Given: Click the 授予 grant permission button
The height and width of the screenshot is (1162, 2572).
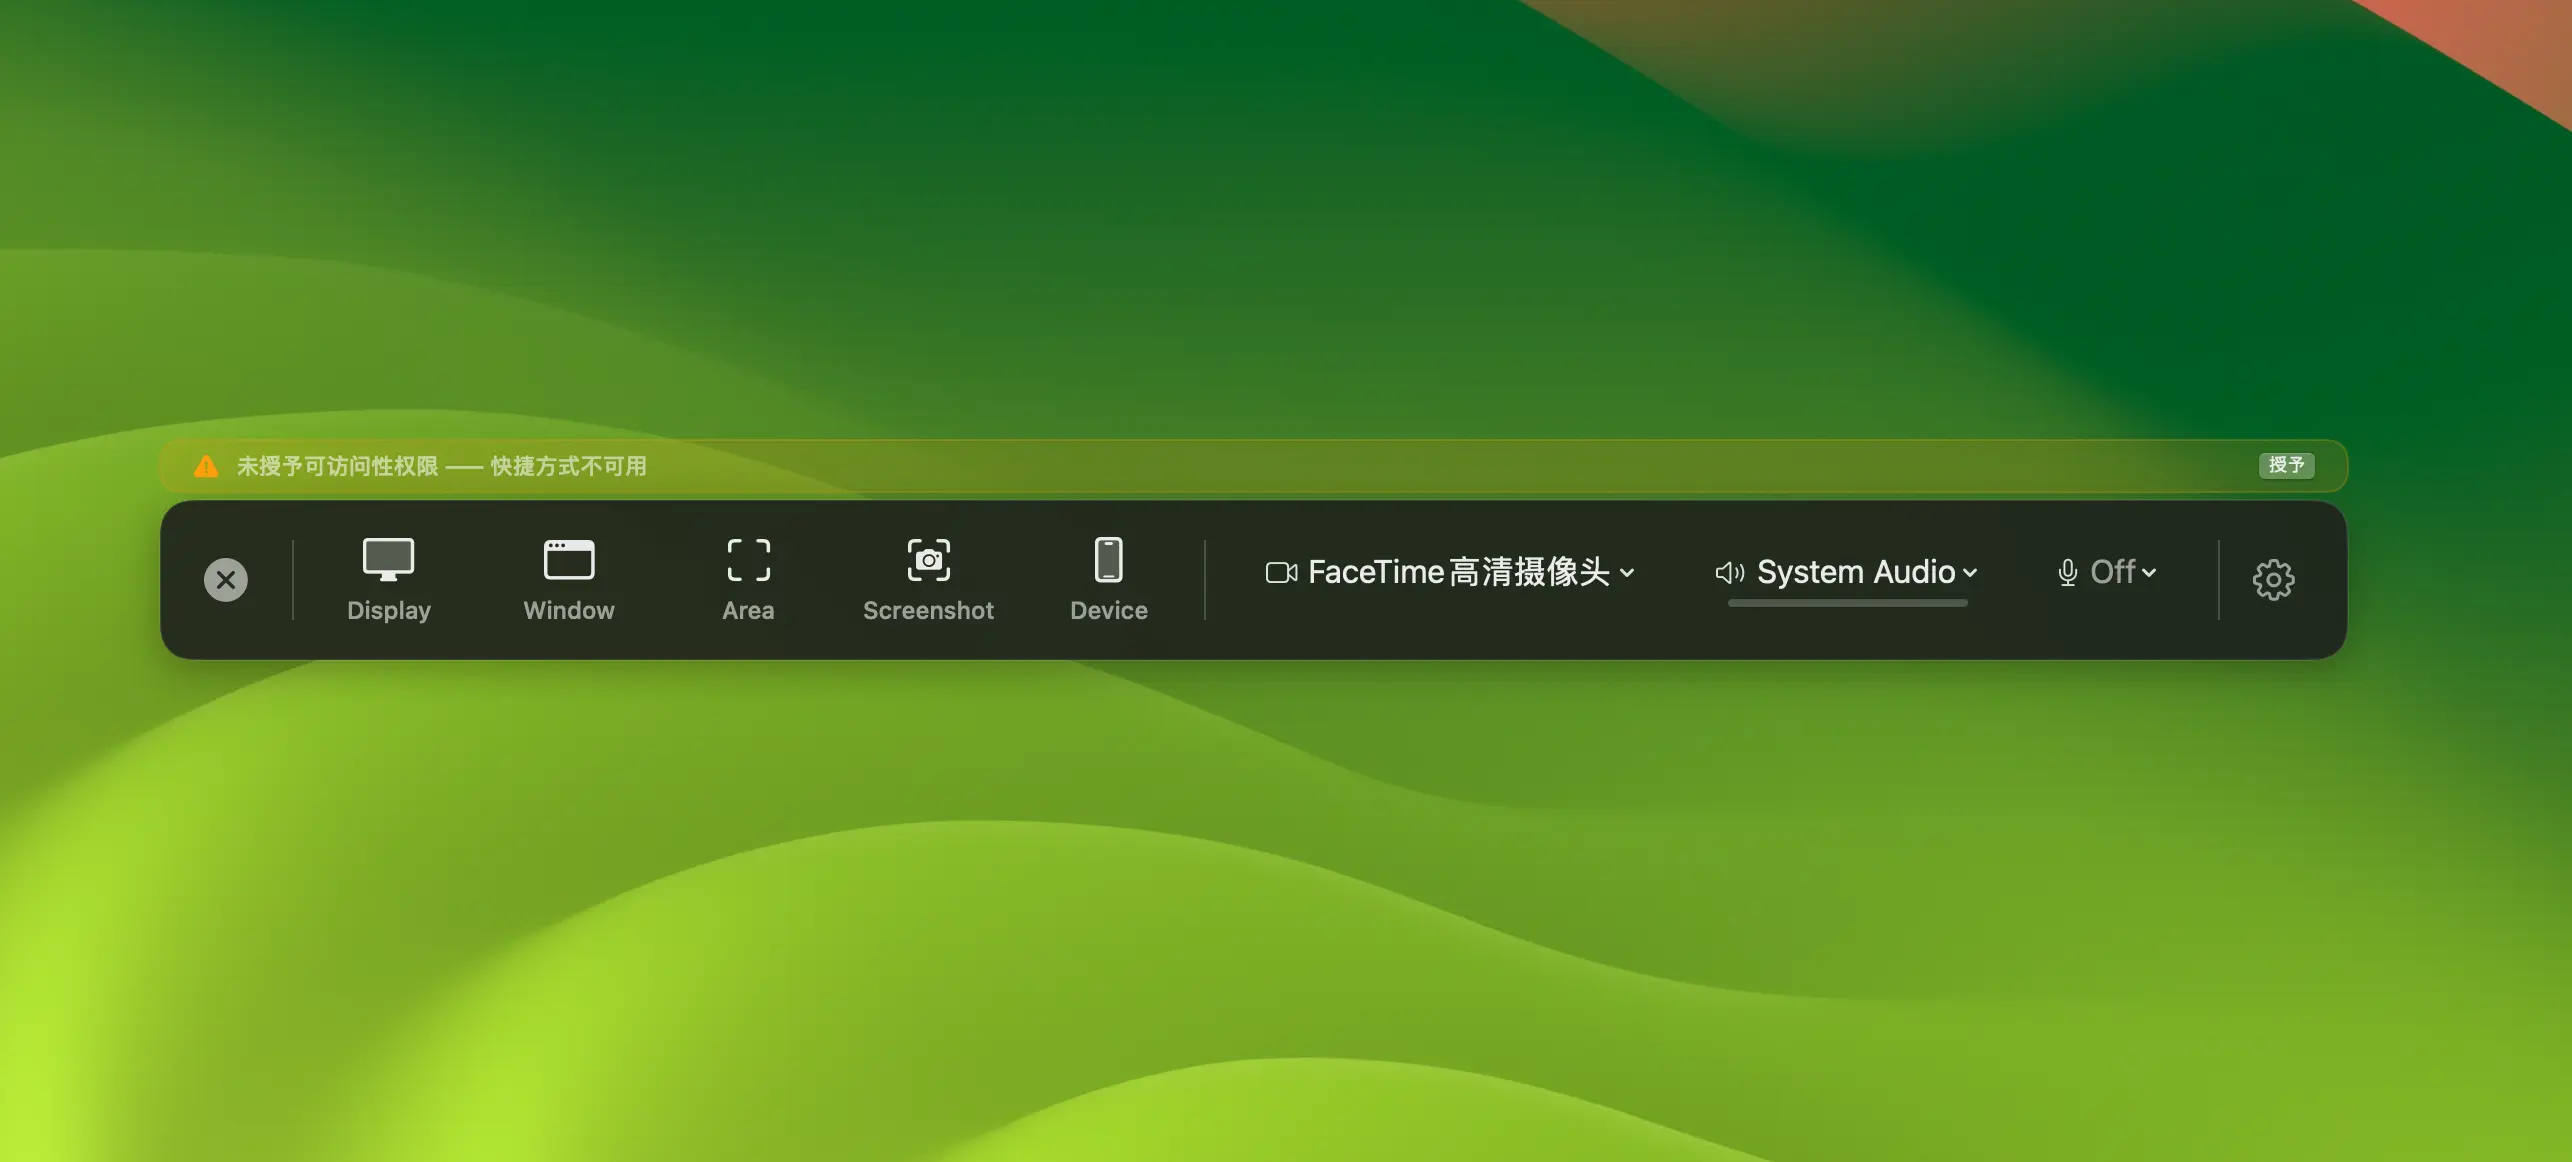Looking at the screenshot, I should [2286, 465].
